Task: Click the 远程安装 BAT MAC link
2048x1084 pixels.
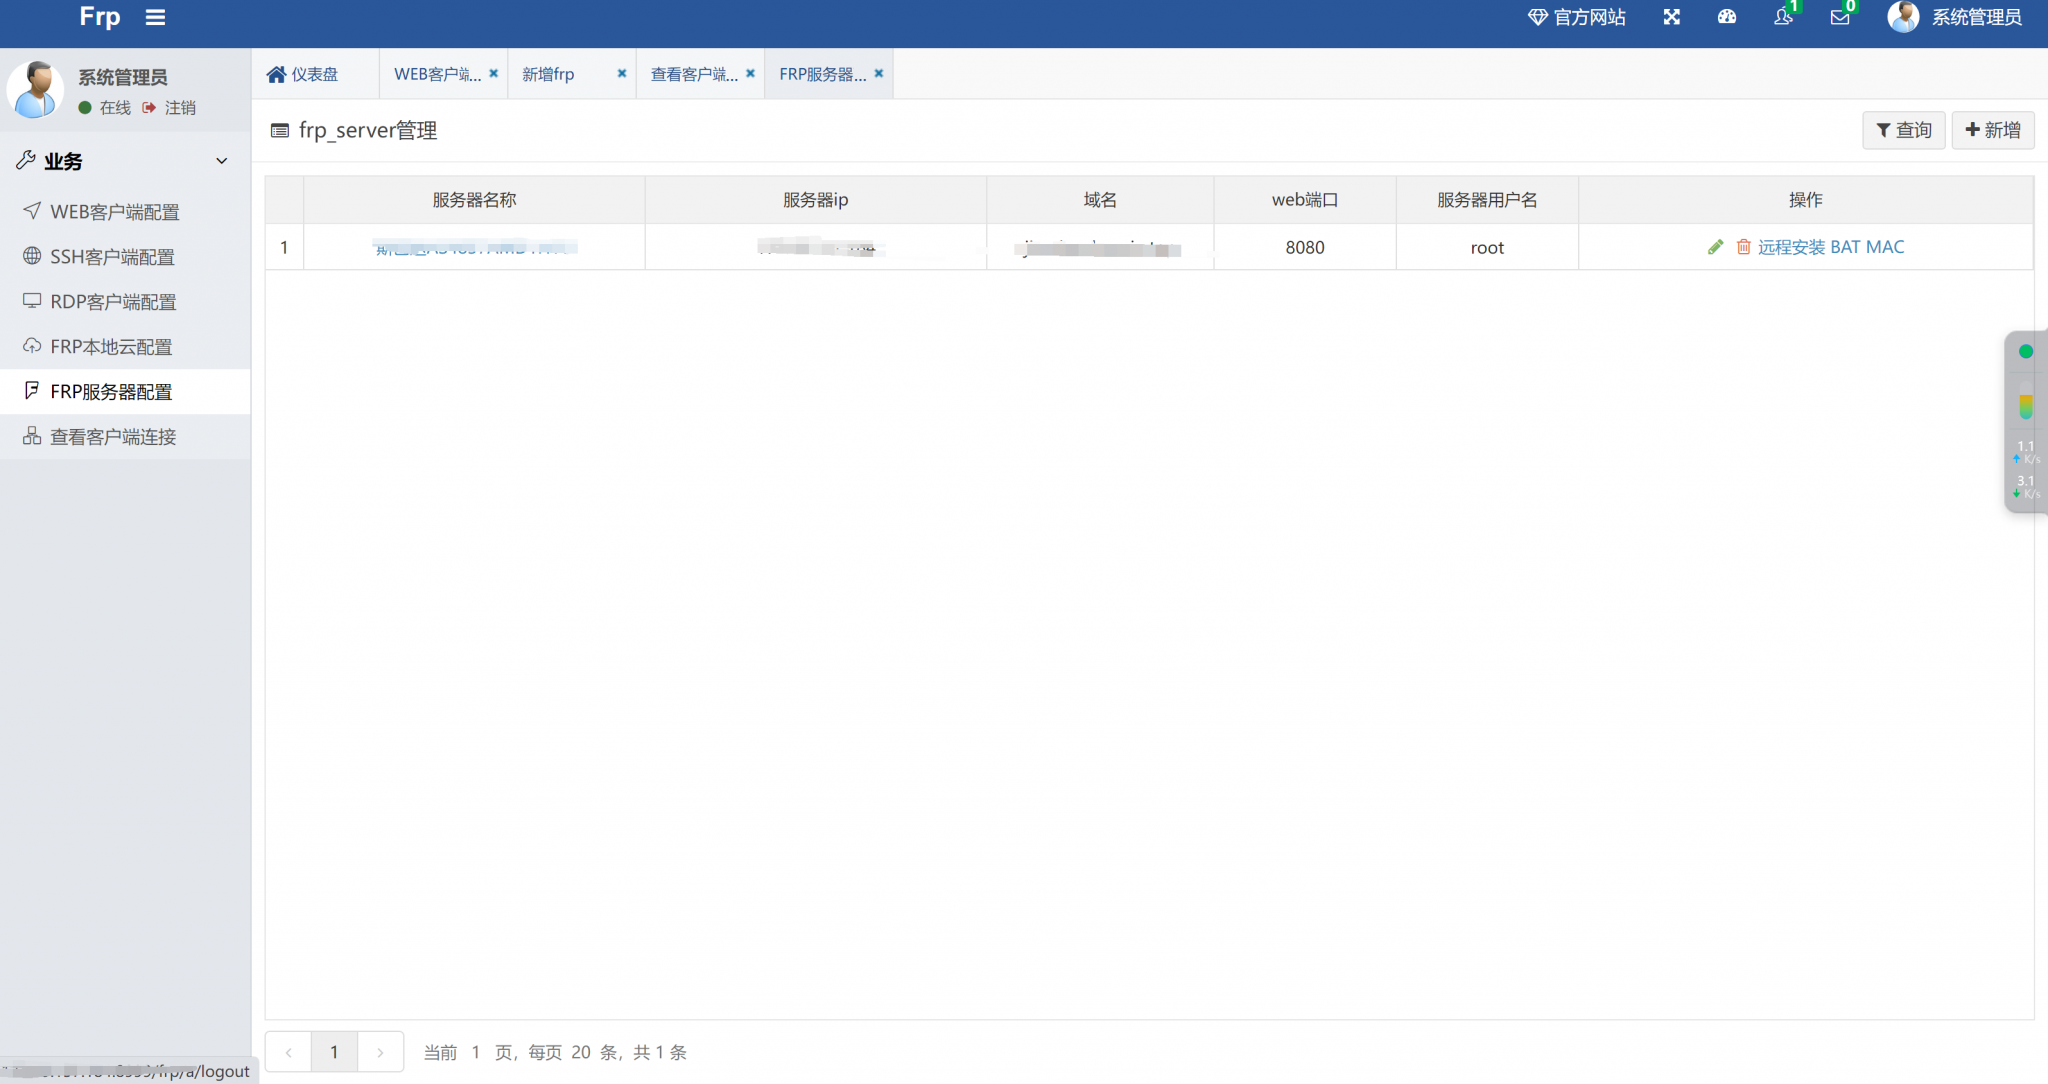Action: pyautogui.click(x=1831, y=246)
